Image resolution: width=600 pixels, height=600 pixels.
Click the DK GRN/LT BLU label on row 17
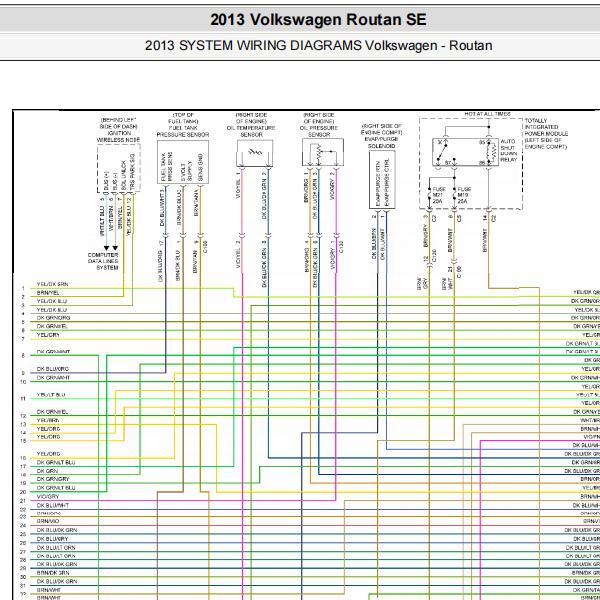[56, 462]
